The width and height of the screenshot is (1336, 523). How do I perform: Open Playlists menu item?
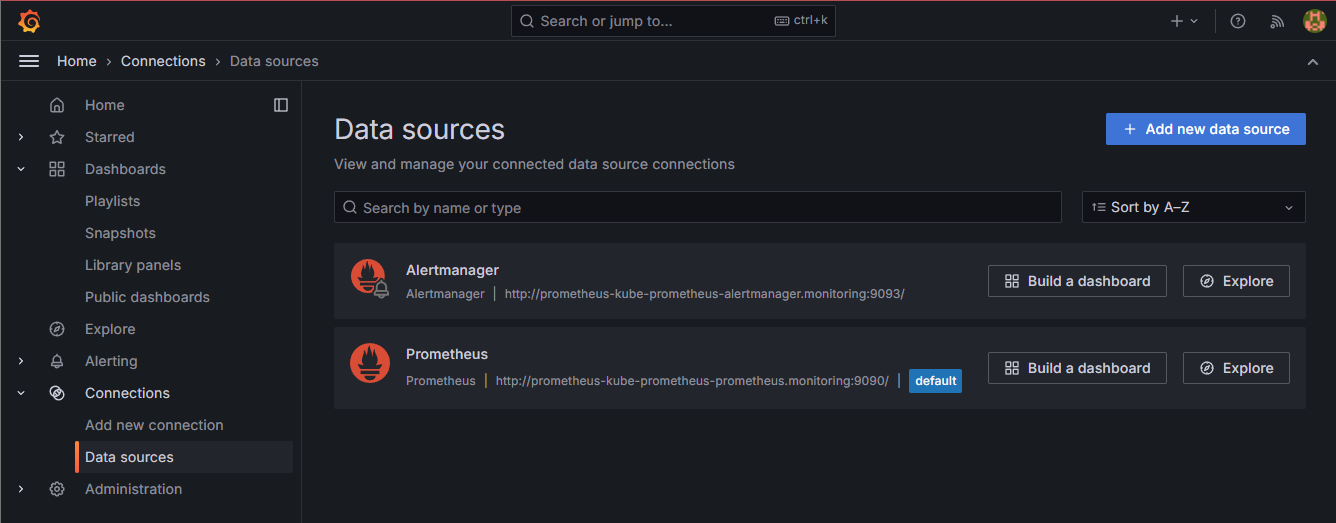[112, 201]
